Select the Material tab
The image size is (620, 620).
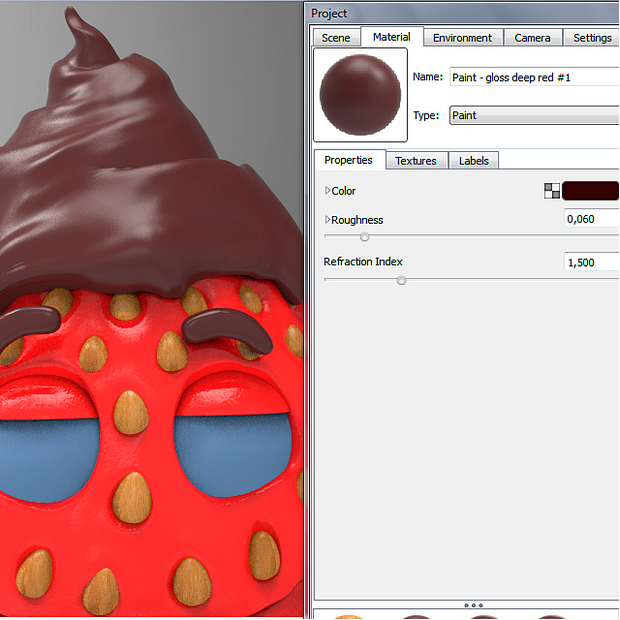click(x=391, y=37)
